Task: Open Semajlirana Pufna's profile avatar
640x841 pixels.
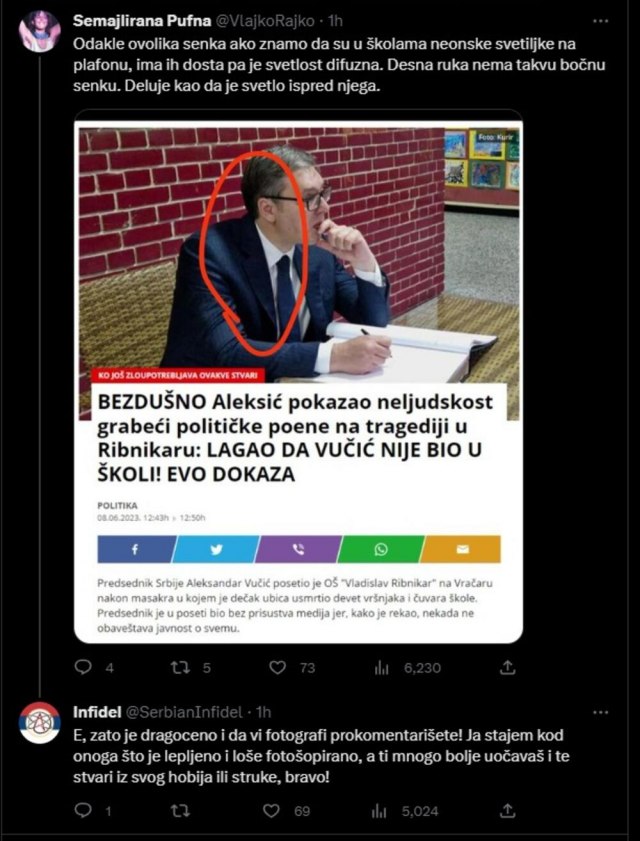Action: tap(40, 31)
